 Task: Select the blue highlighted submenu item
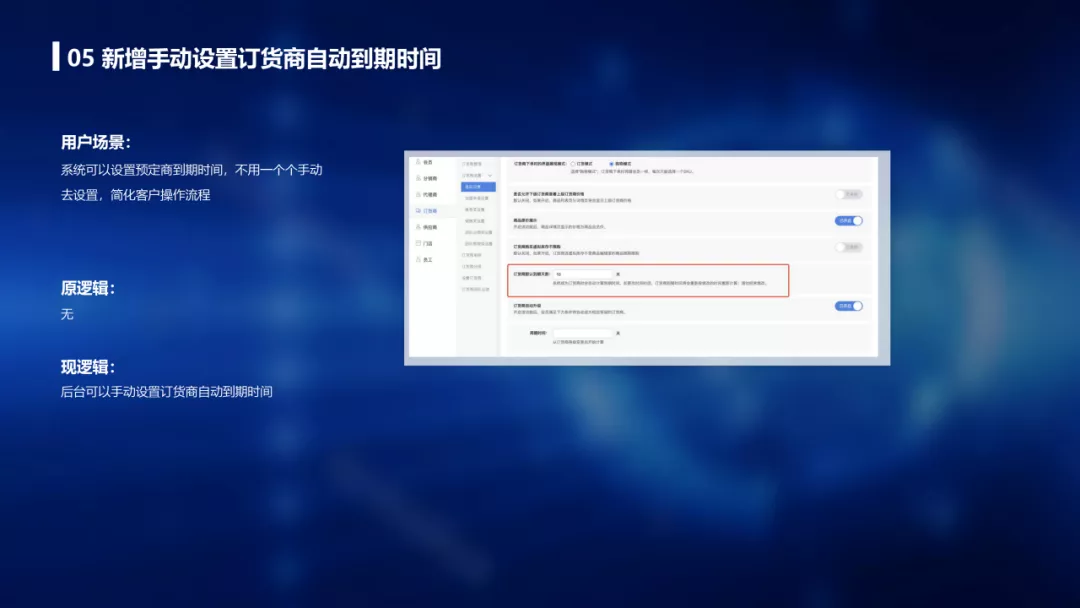coord(478,187)
